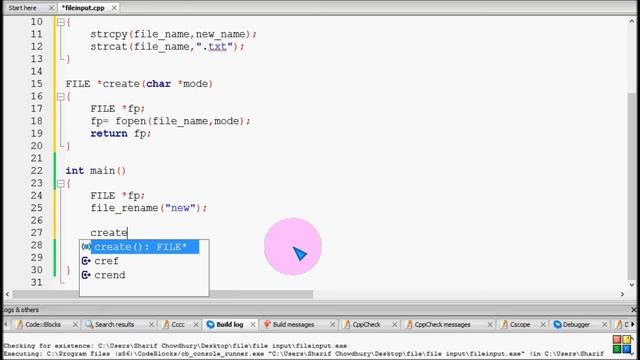The width and height of the screenshot is (640, 360).
Task: Click file_rename("new") call on line 25
Action: [x=149, y=208]
